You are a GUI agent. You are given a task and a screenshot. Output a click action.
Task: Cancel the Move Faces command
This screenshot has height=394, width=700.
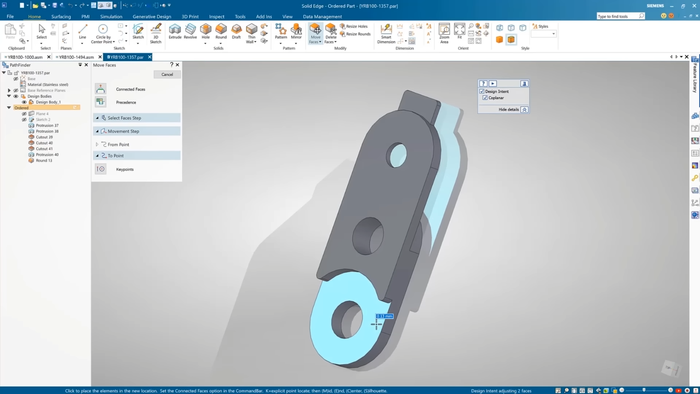click(x=167, y=75)
